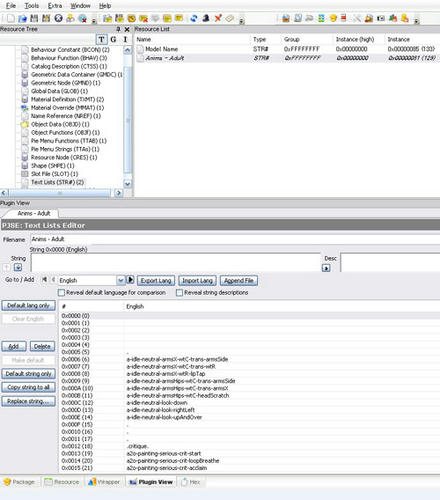The width and height of the screenshot is (440, 500).
Task: Click the yellow smiley face toolbar icon
Action: pos(333,18)
